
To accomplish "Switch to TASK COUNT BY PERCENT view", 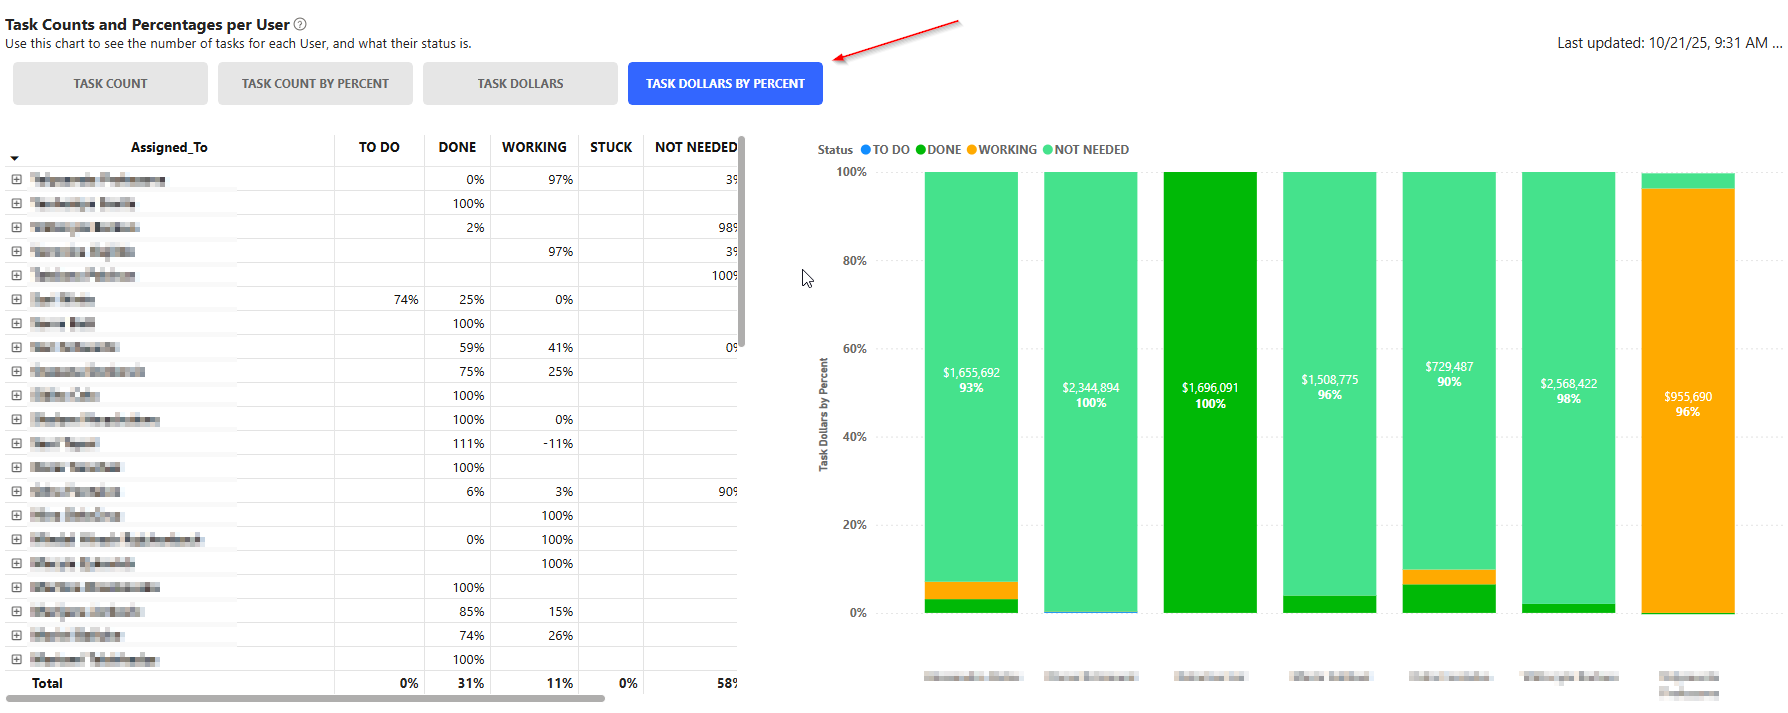I will [x=315, y=84].
